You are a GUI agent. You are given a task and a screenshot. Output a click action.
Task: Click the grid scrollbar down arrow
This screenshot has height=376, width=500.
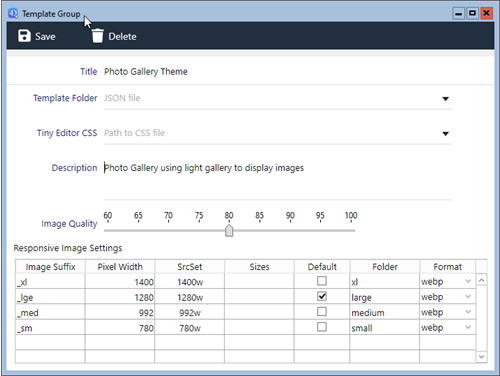click(481, 357)
